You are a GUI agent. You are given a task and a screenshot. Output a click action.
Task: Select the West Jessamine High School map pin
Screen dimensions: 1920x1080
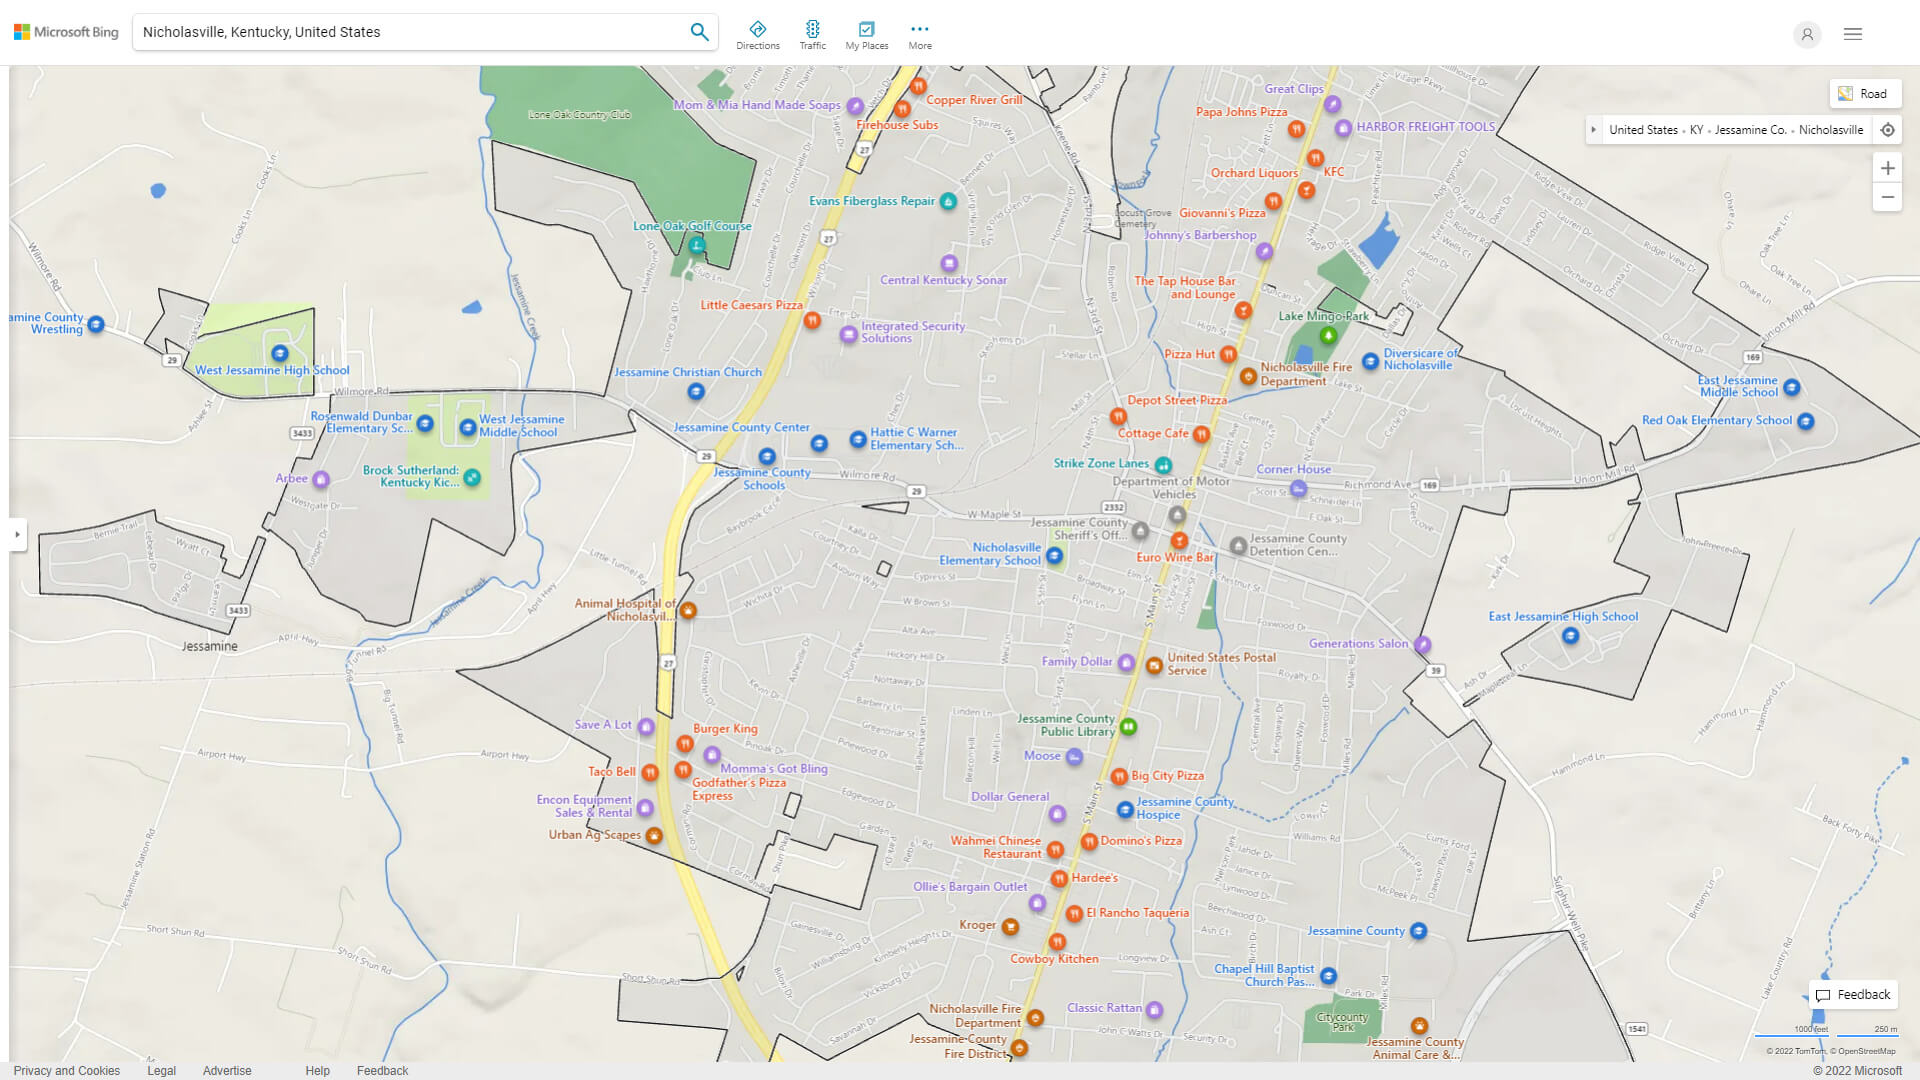pos(280,353)
